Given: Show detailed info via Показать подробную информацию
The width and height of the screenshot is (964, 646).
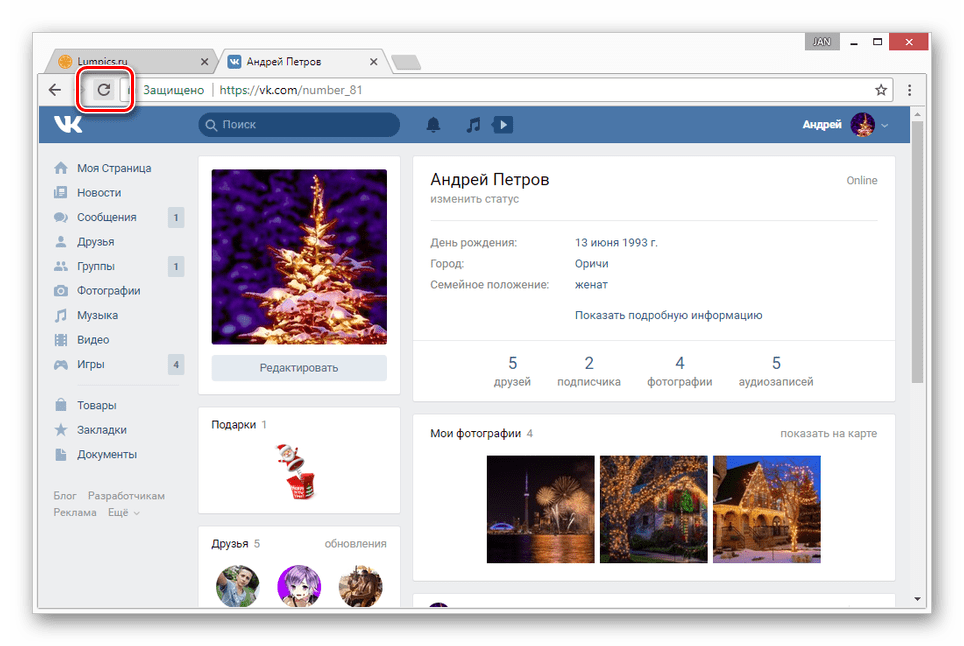Looking at the screenshot, I should 668,315.
